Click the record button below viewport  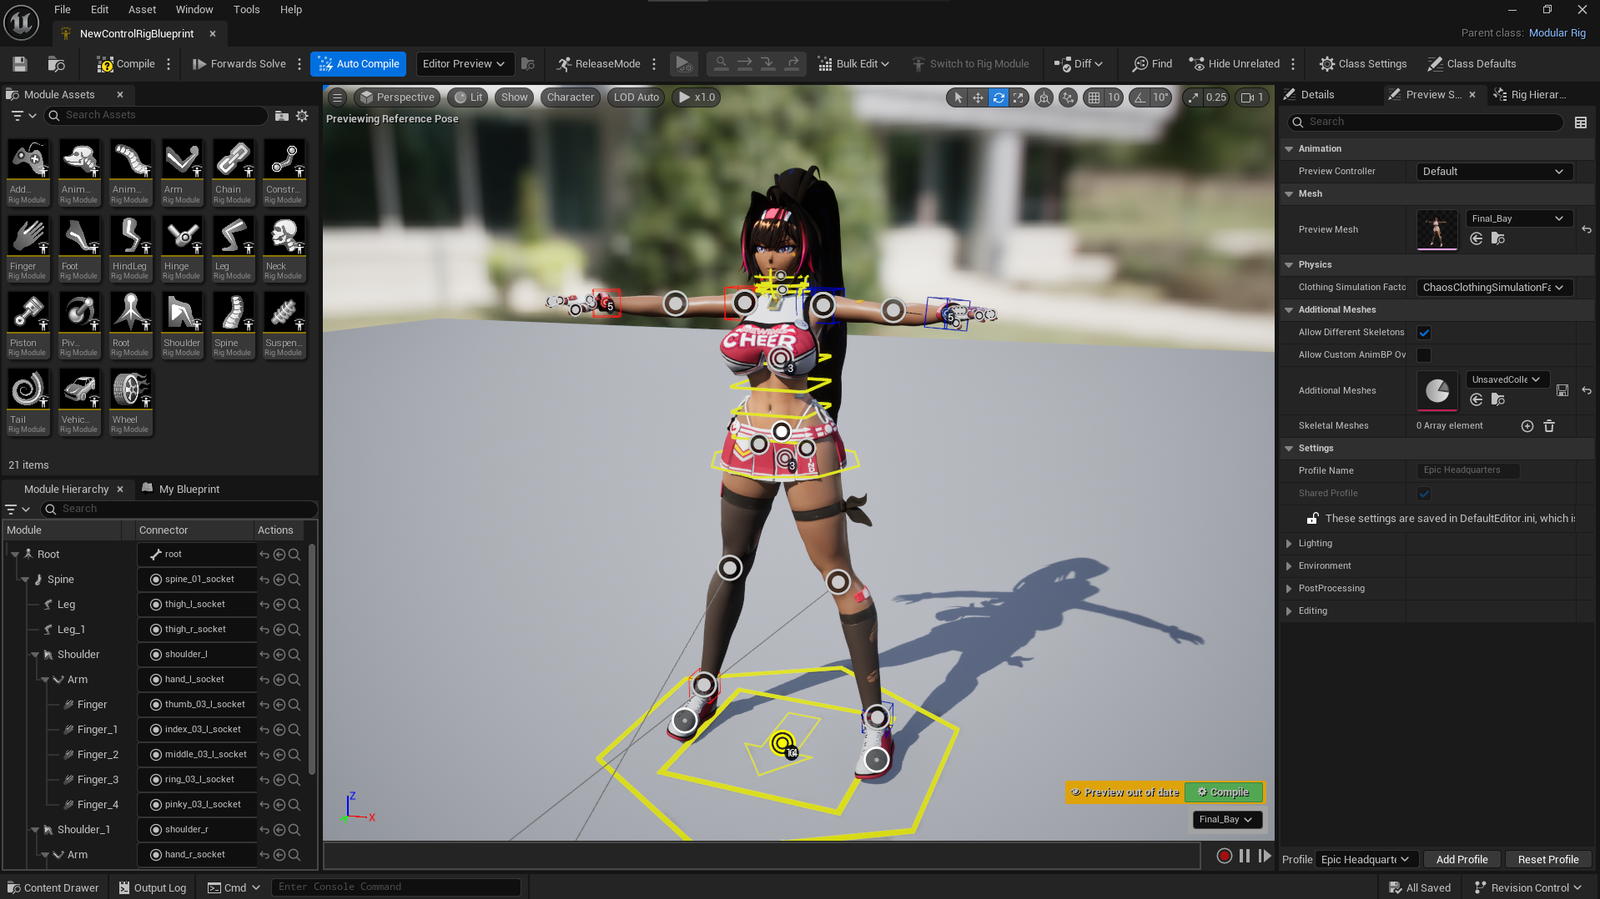(x=1224, y=856)
